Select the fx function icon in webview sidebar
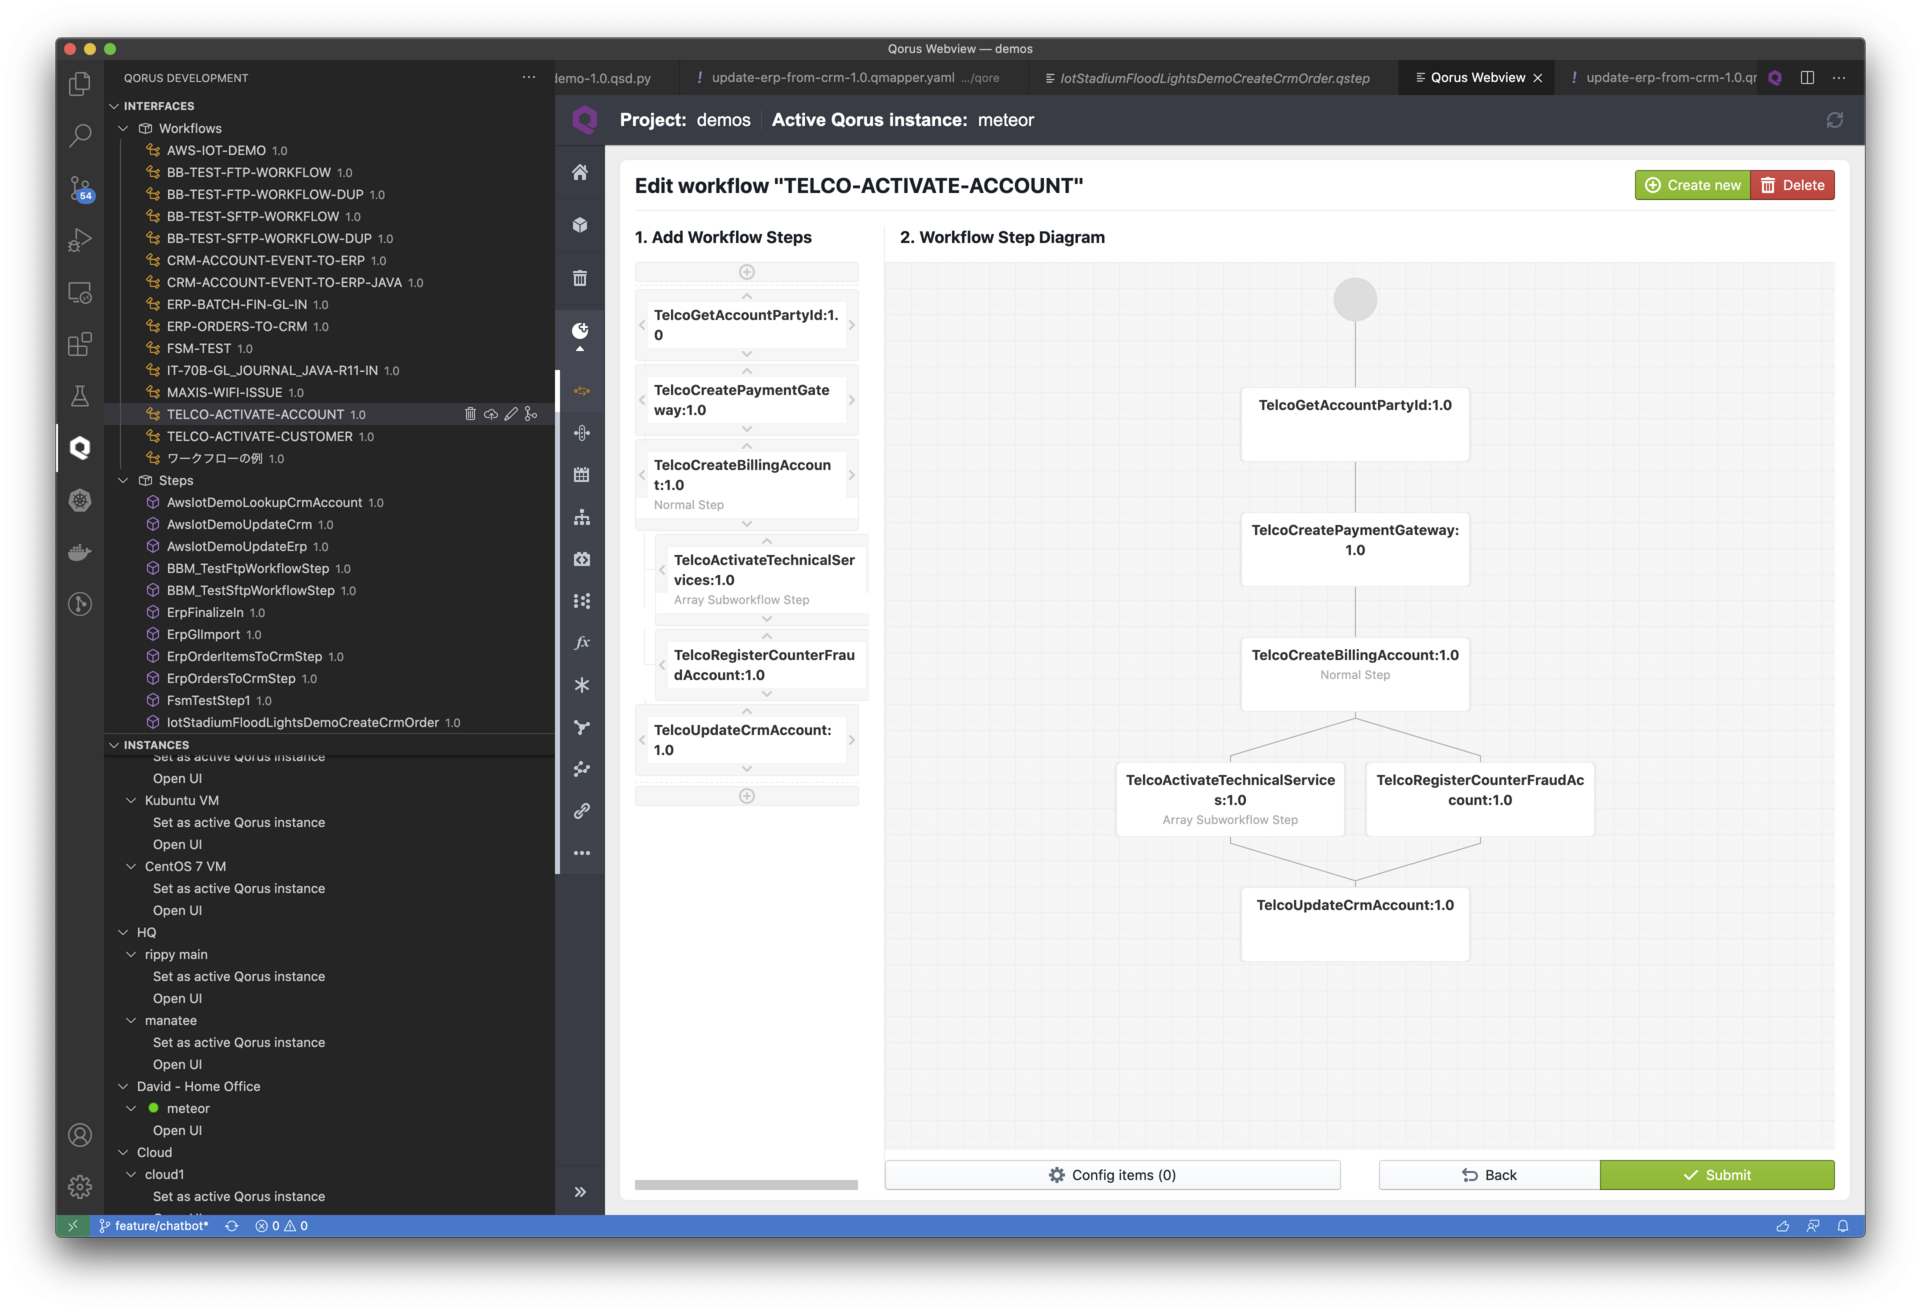The width and height of the screenshot is (1921, 1311). pyautogui.click(x=581, y=643)
